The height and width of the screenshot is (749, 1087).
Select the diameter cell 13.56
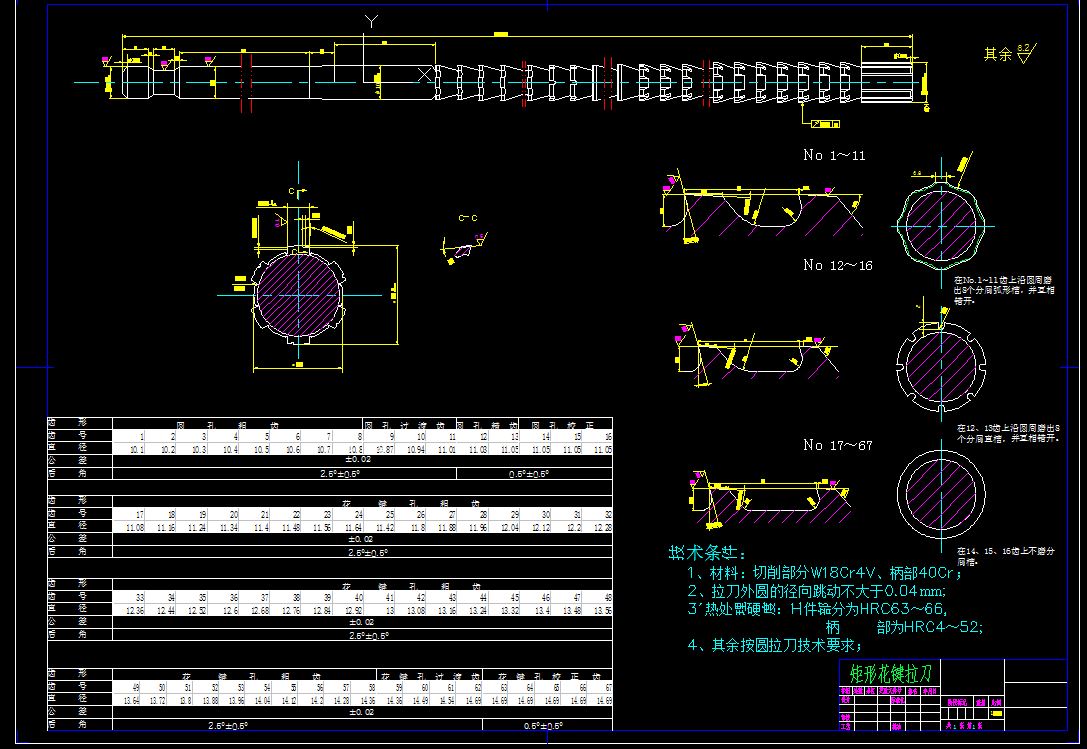603,611
